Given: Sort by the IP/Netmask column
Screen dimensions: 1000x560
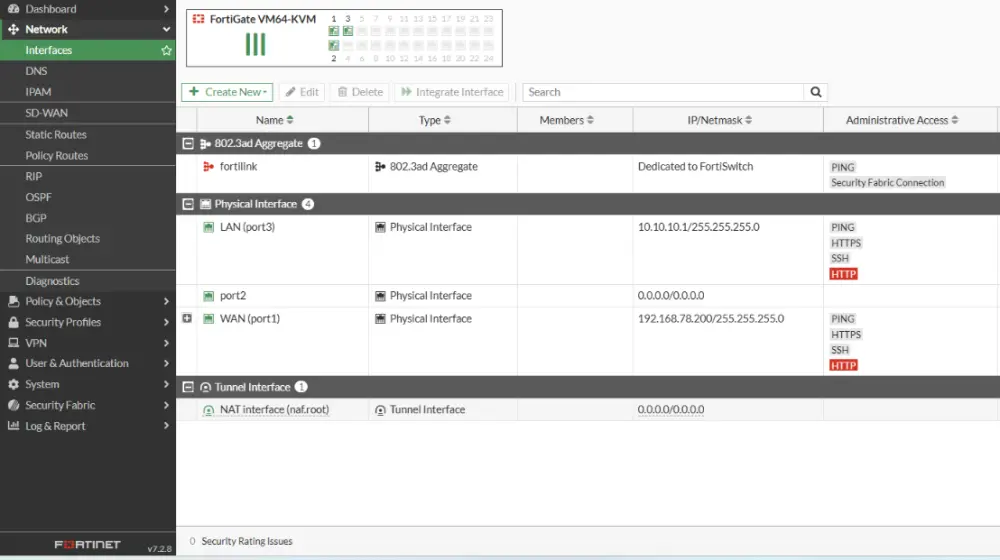Looking at the screenshot, I should point(719,120).
